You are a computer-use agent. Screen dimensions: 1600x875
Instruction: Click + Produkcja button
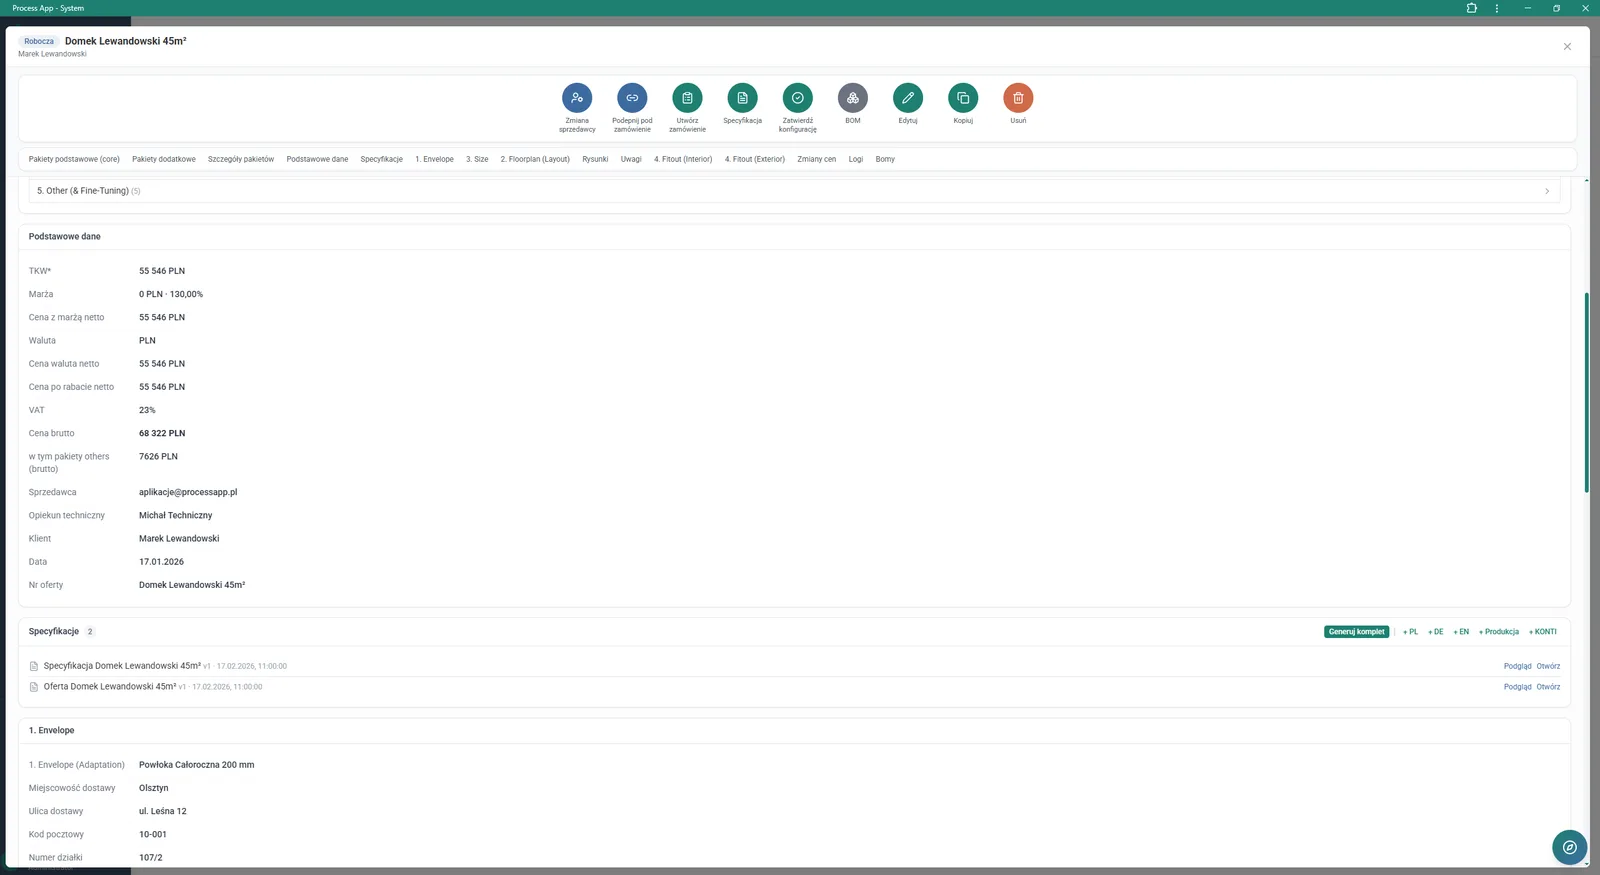point(1499,632)
